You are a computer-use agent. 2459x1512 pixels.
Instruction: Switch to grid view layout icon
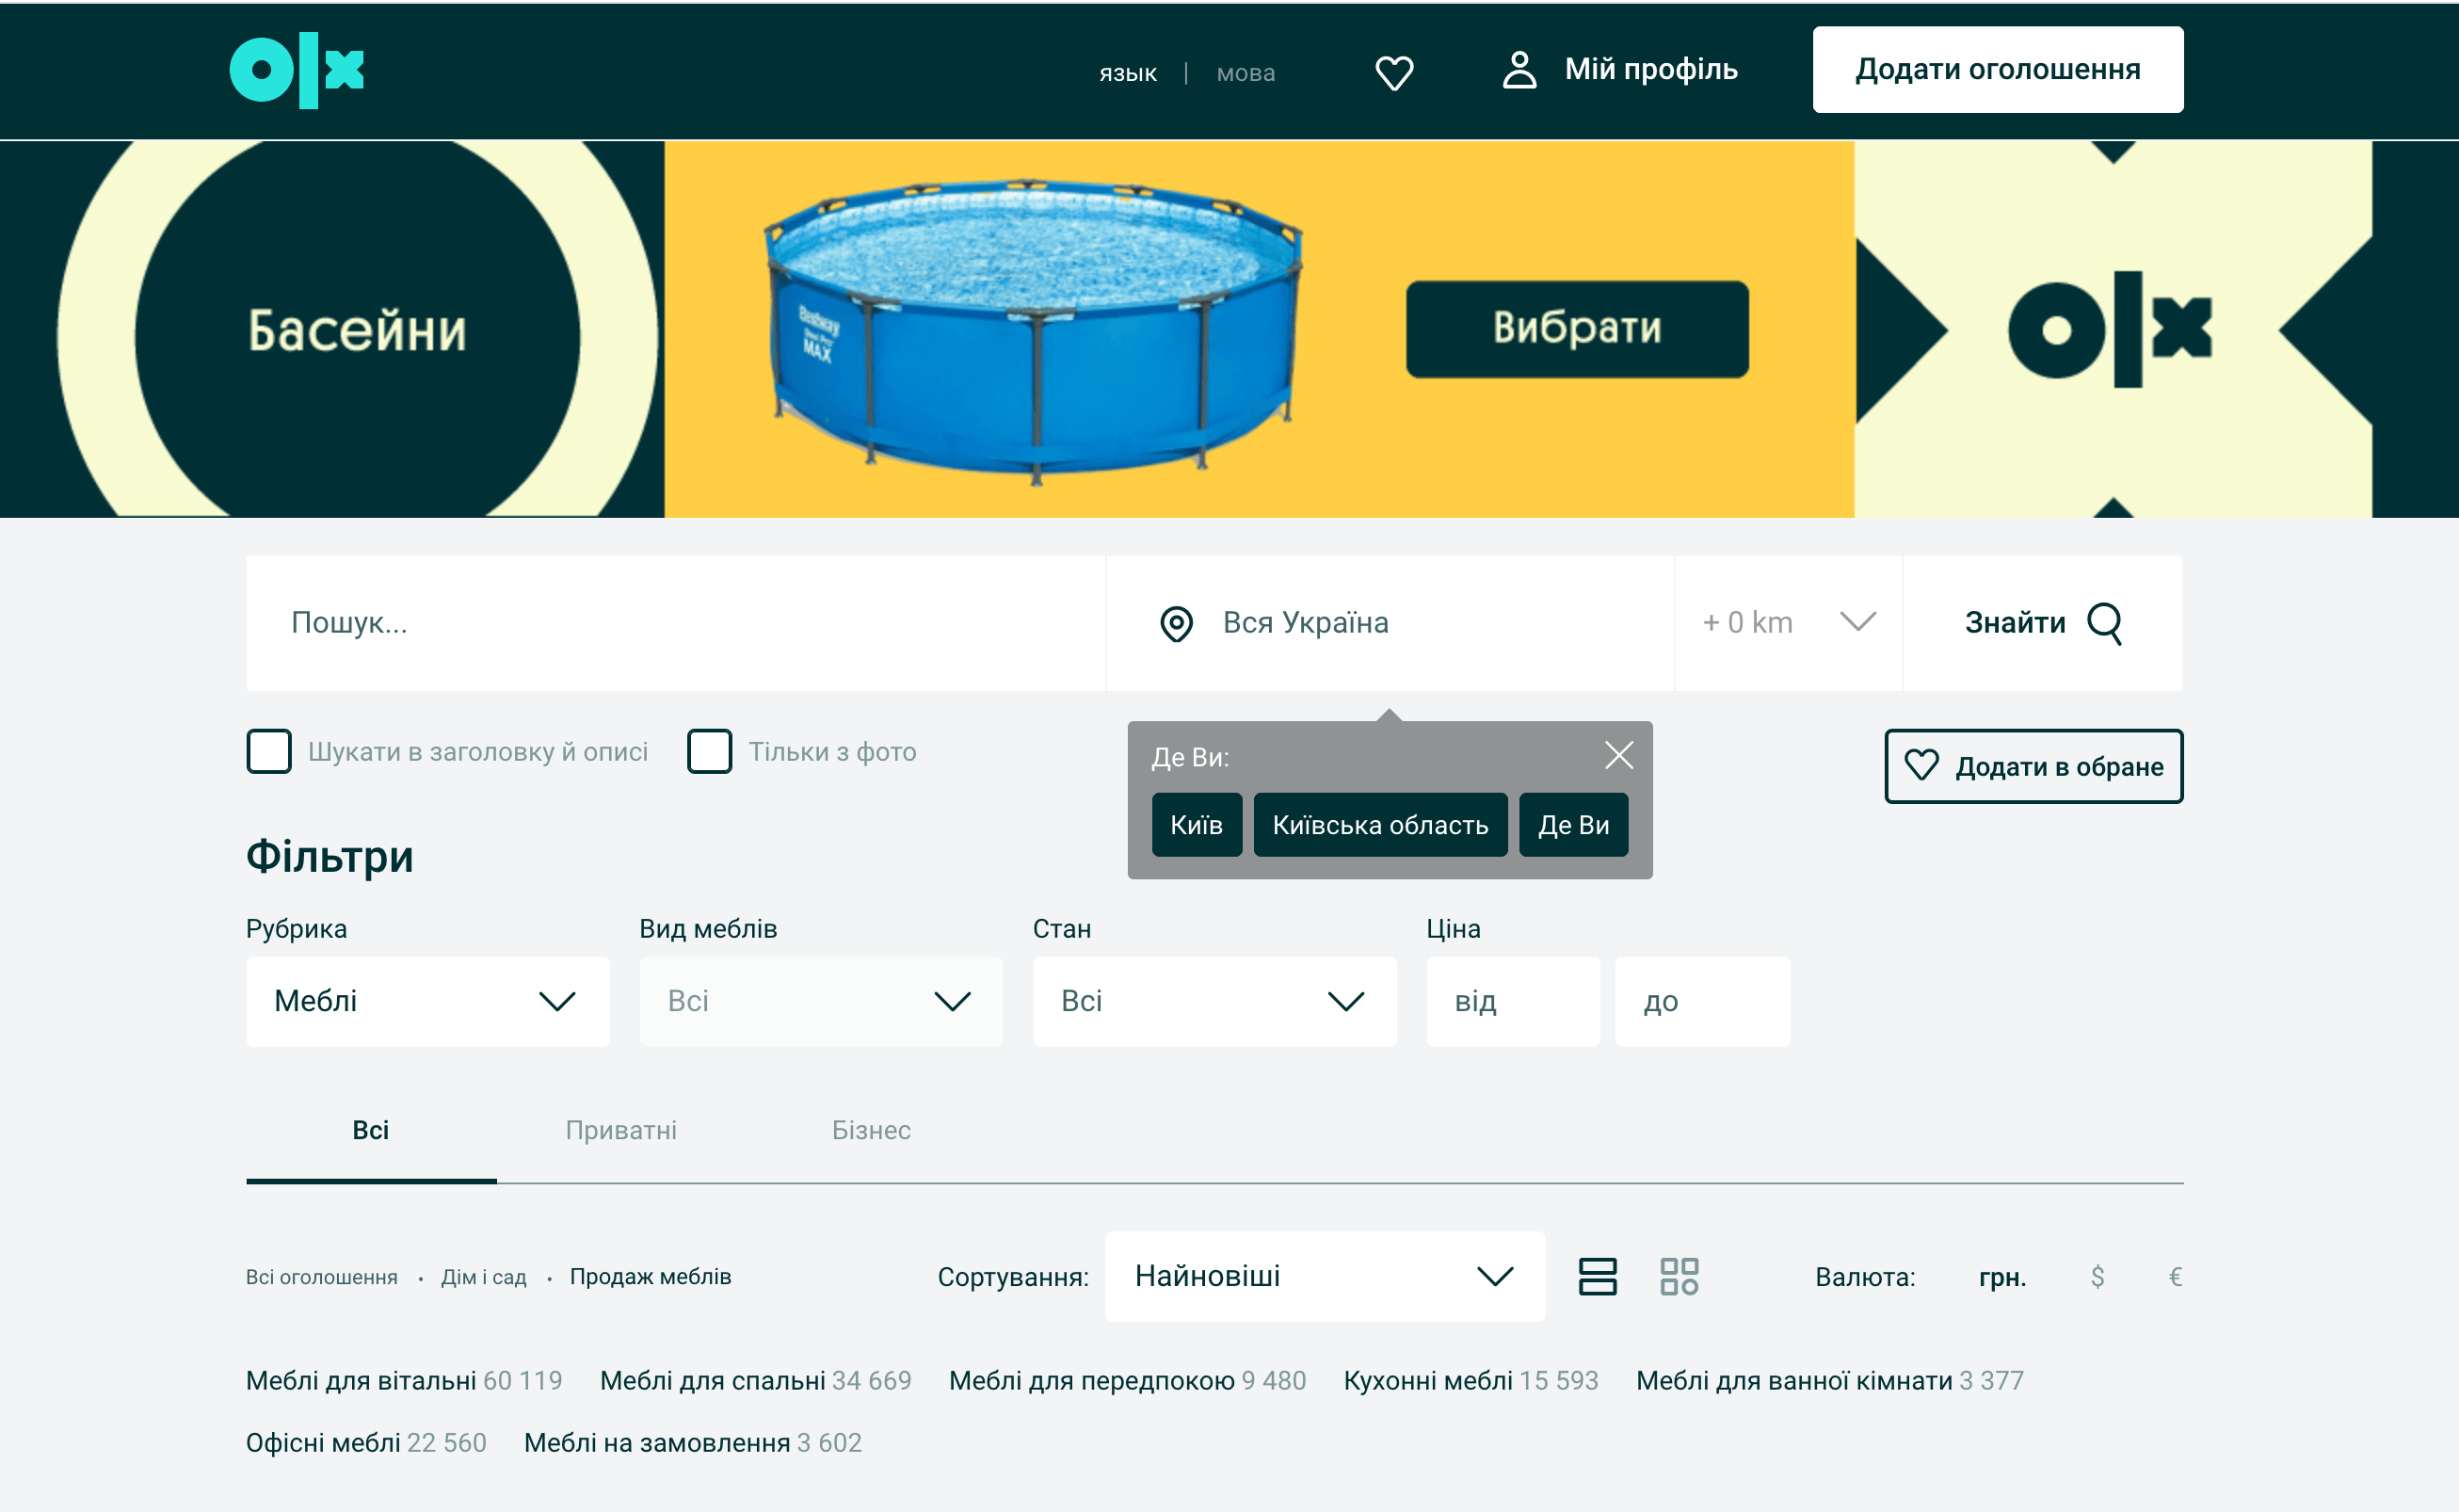[1679, 1276]
